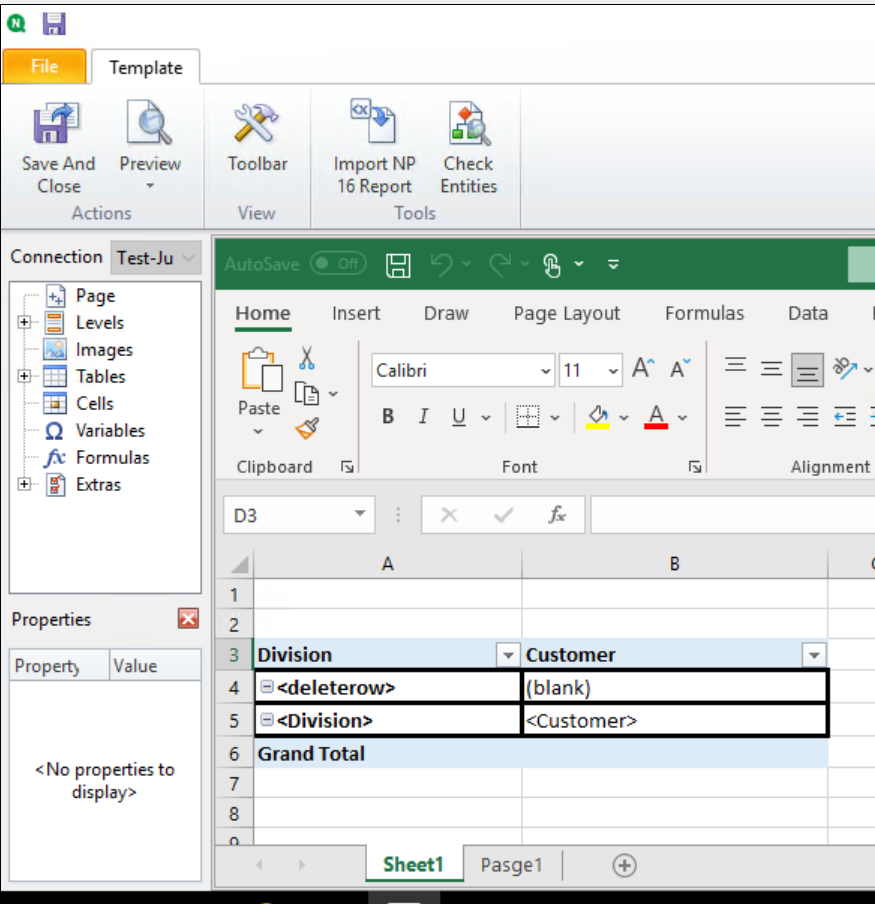
Task: Select the Template tab
Action: click(x=146, y=67)
